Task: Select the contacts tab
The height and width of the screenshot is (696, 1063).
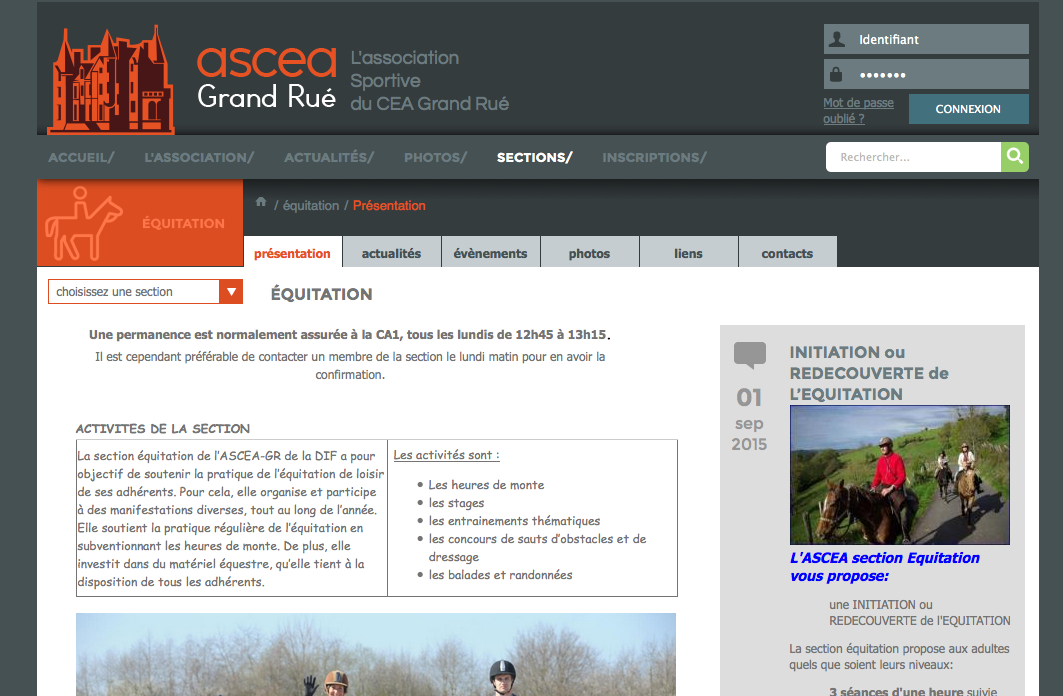Action: (x=787, y=254)
